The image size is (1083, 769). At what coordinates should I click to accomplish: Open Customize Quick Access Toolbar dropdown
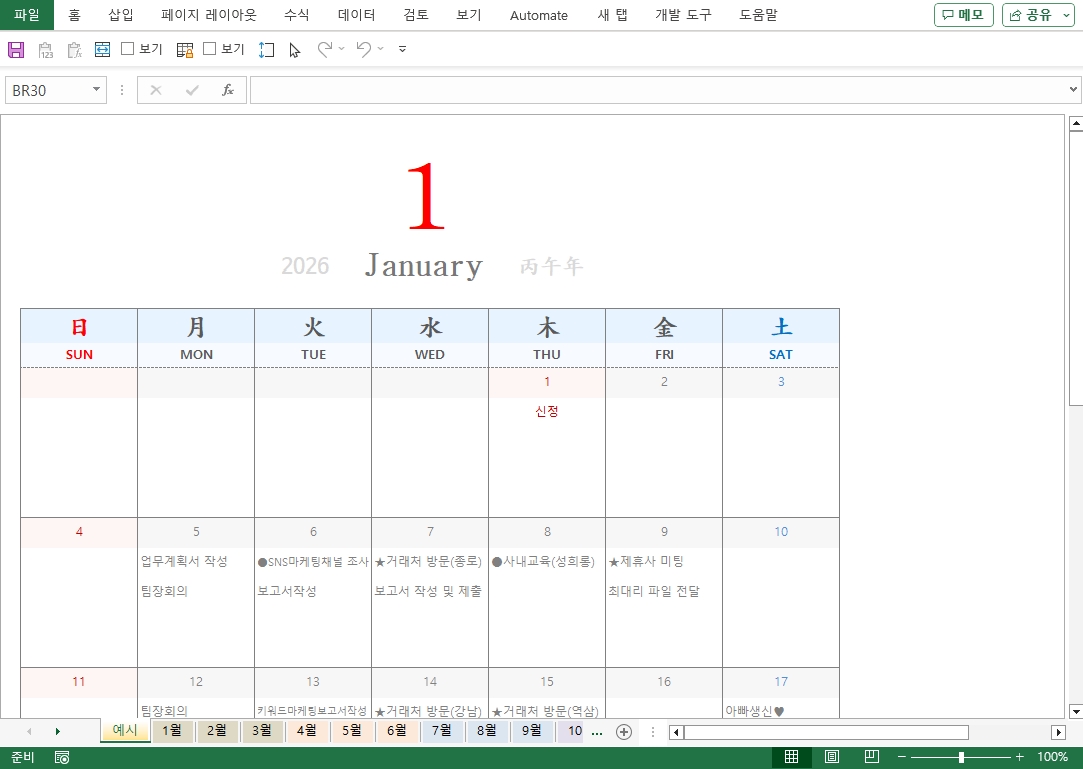pyautogui.click(x=402, y=49)
